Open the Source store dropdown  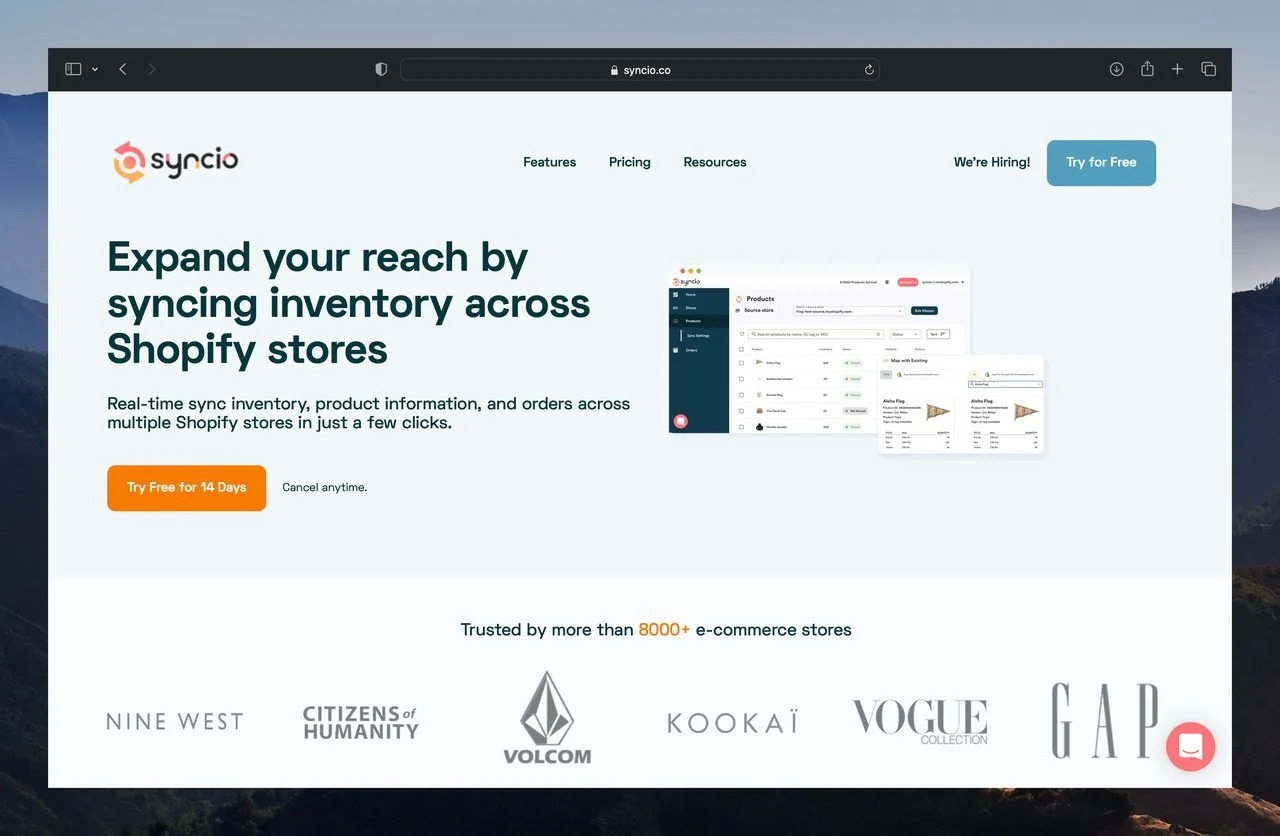(x=850, y=311)
